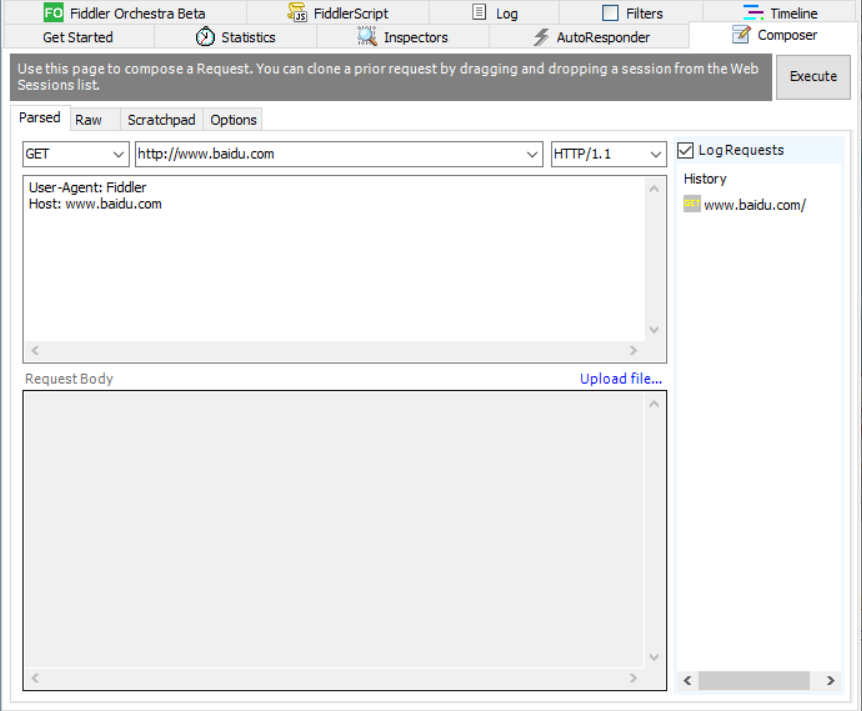Click the History panel scroll left arrow

point(687,681)
